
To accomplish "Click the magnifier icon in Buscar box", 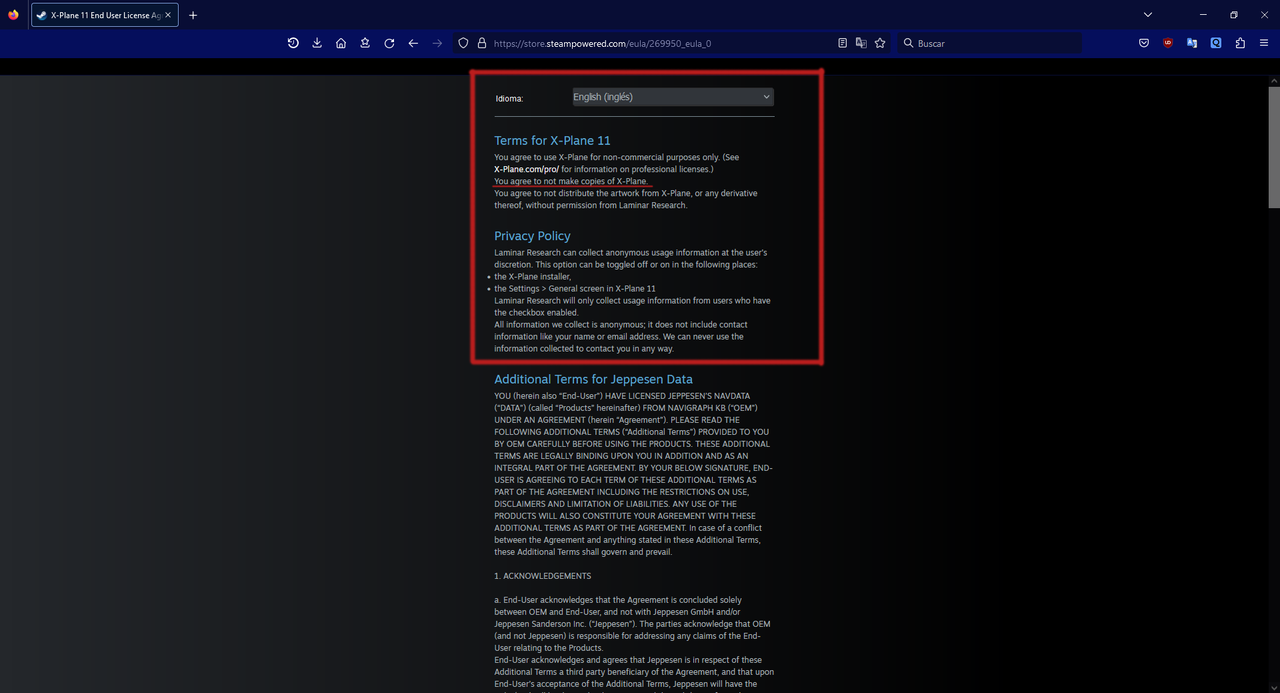I will [908, 43].
